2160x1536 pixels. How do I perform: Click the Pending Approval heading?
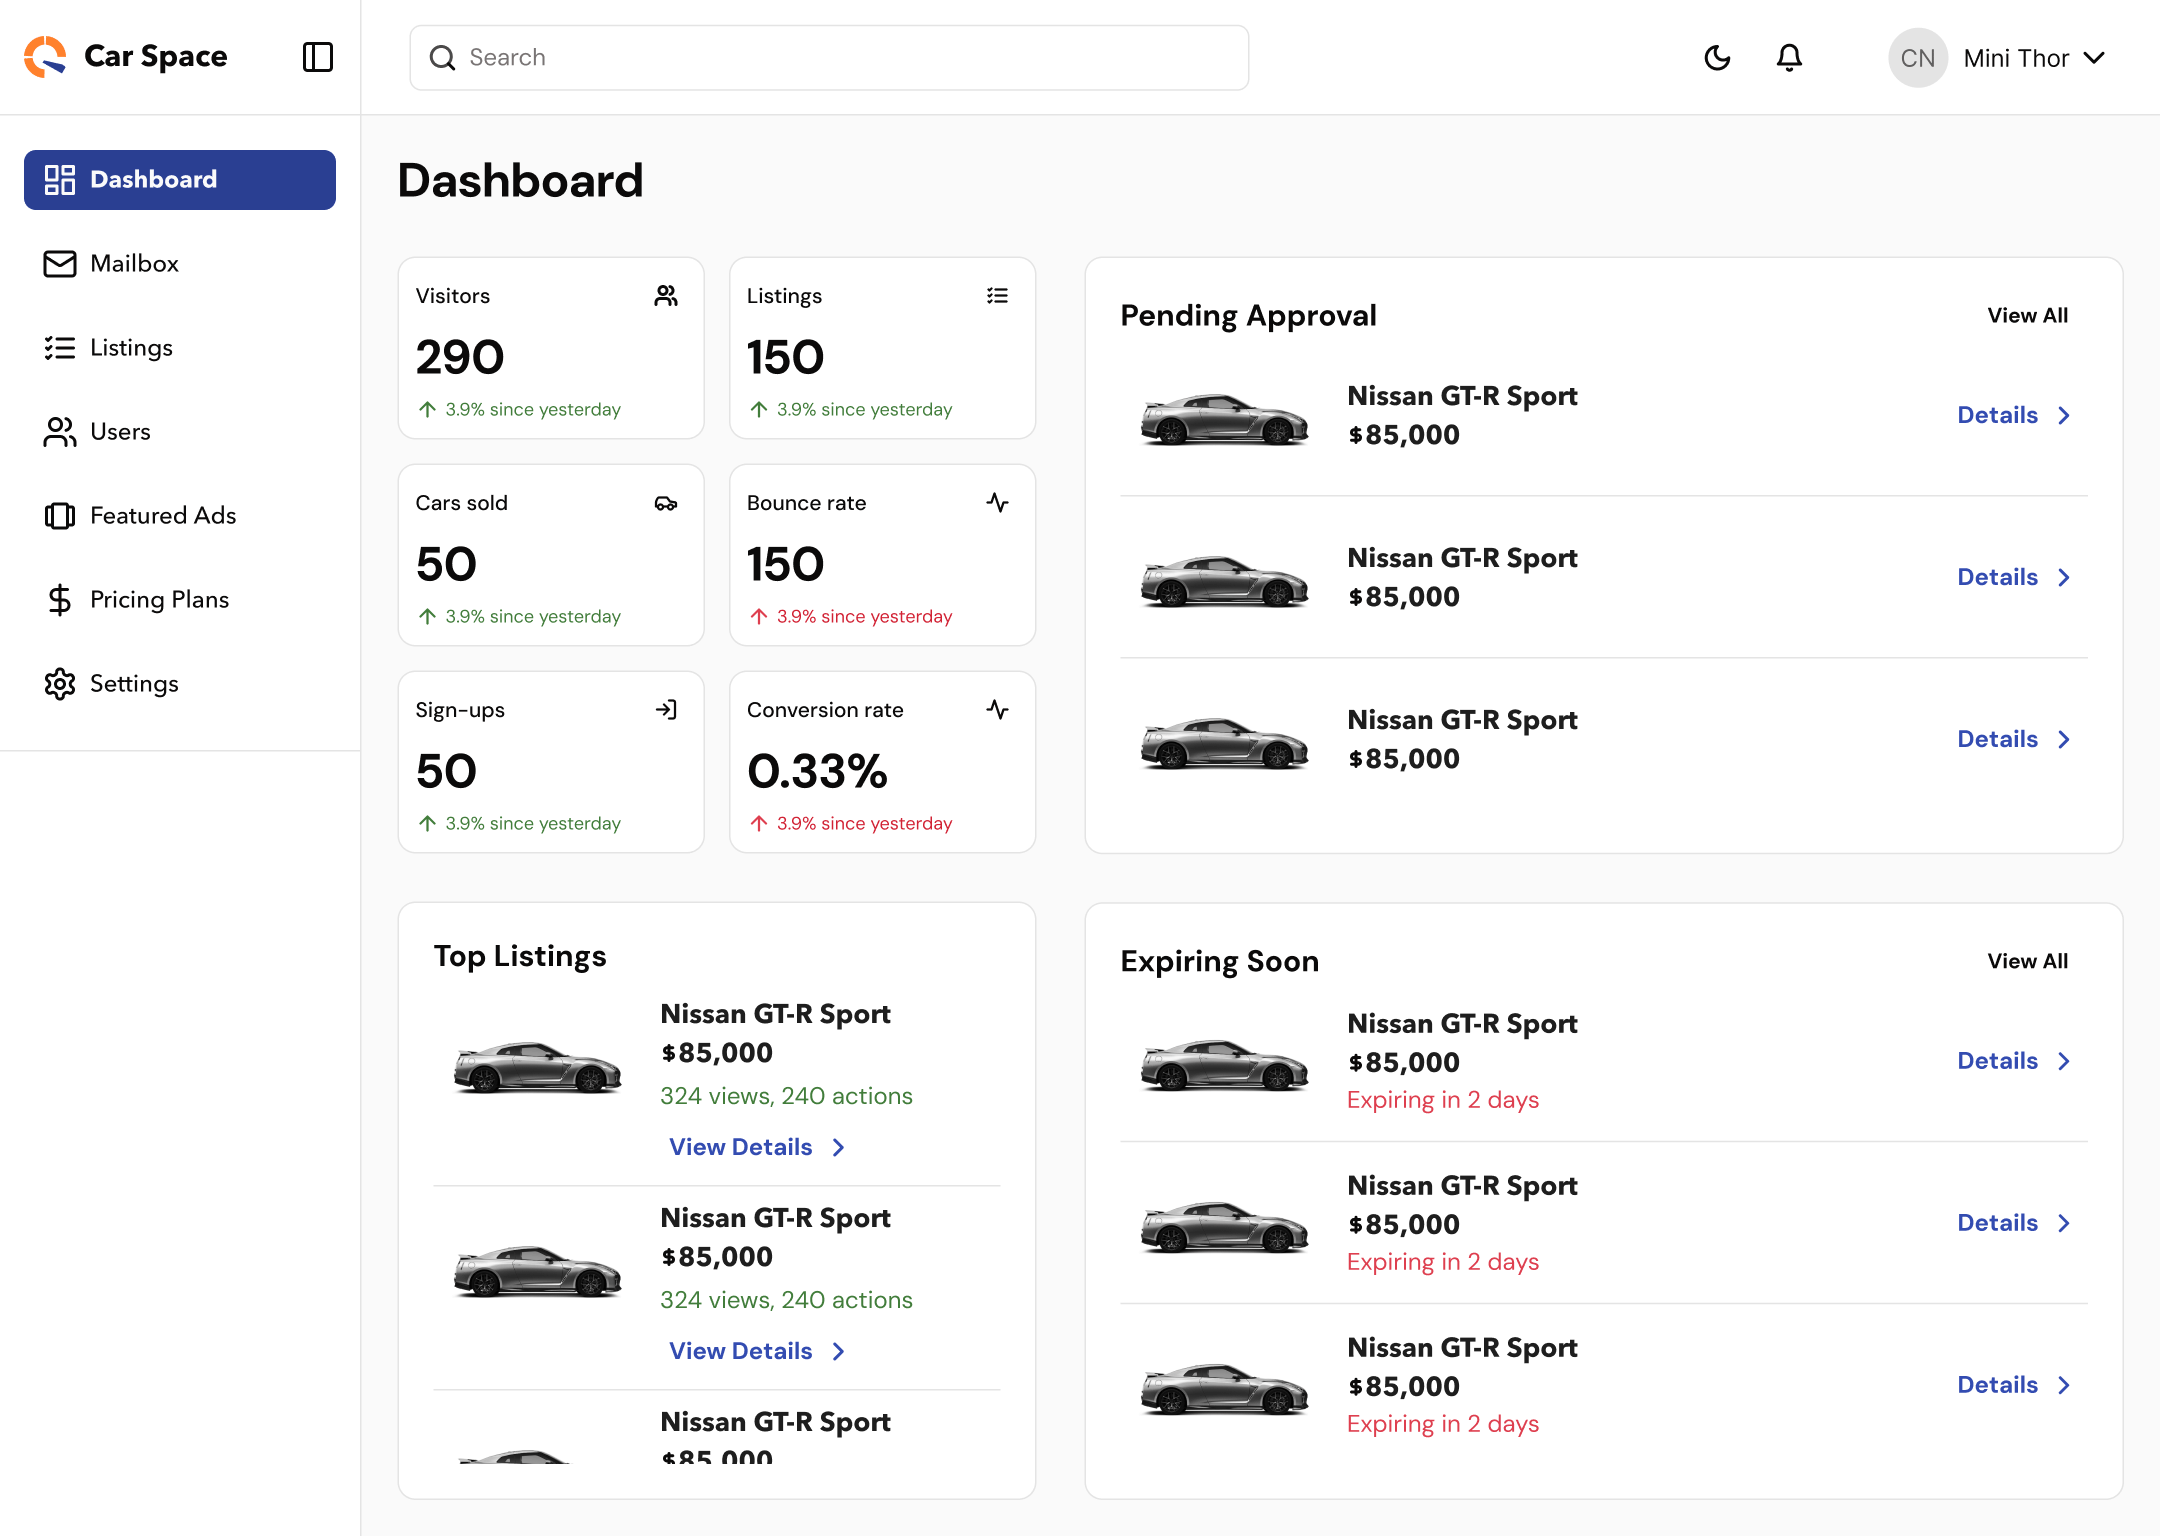click(1248, 316)
